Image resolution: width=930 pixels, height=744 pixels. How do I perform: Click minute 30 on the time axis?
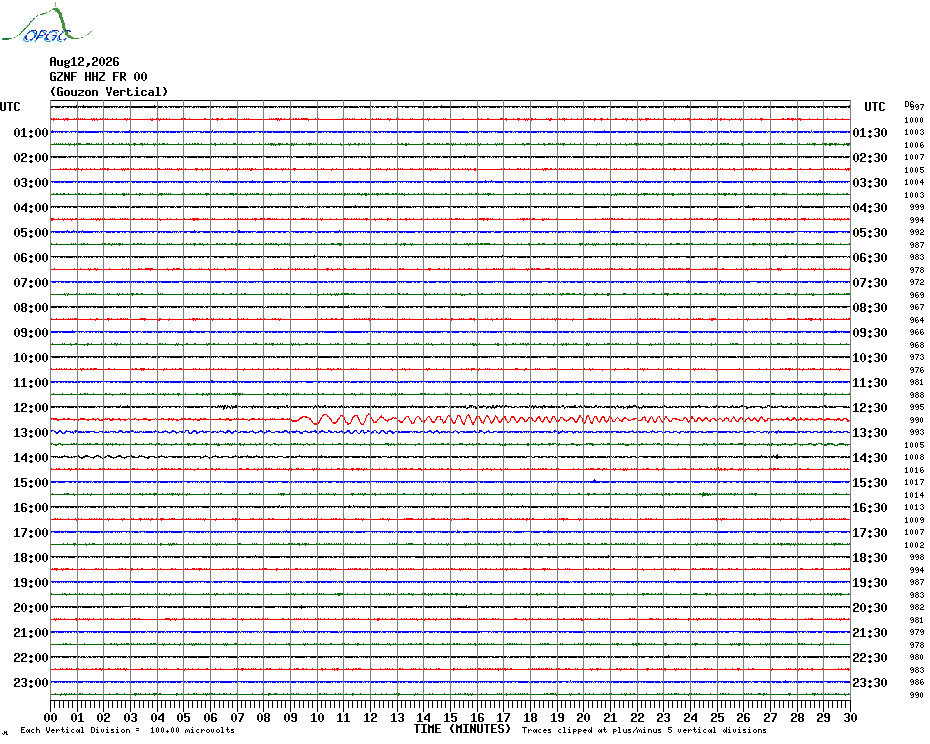coord(851,717)
